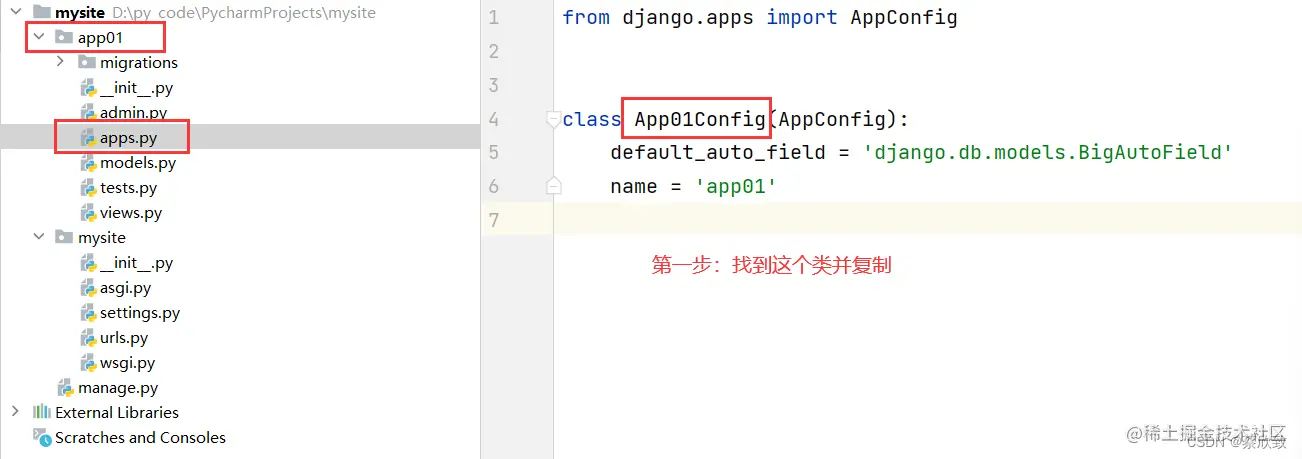The width and height of the screenshot is (1302, 459).
Task: Expand the migrations folder chevron
Action: pos(61,62)
